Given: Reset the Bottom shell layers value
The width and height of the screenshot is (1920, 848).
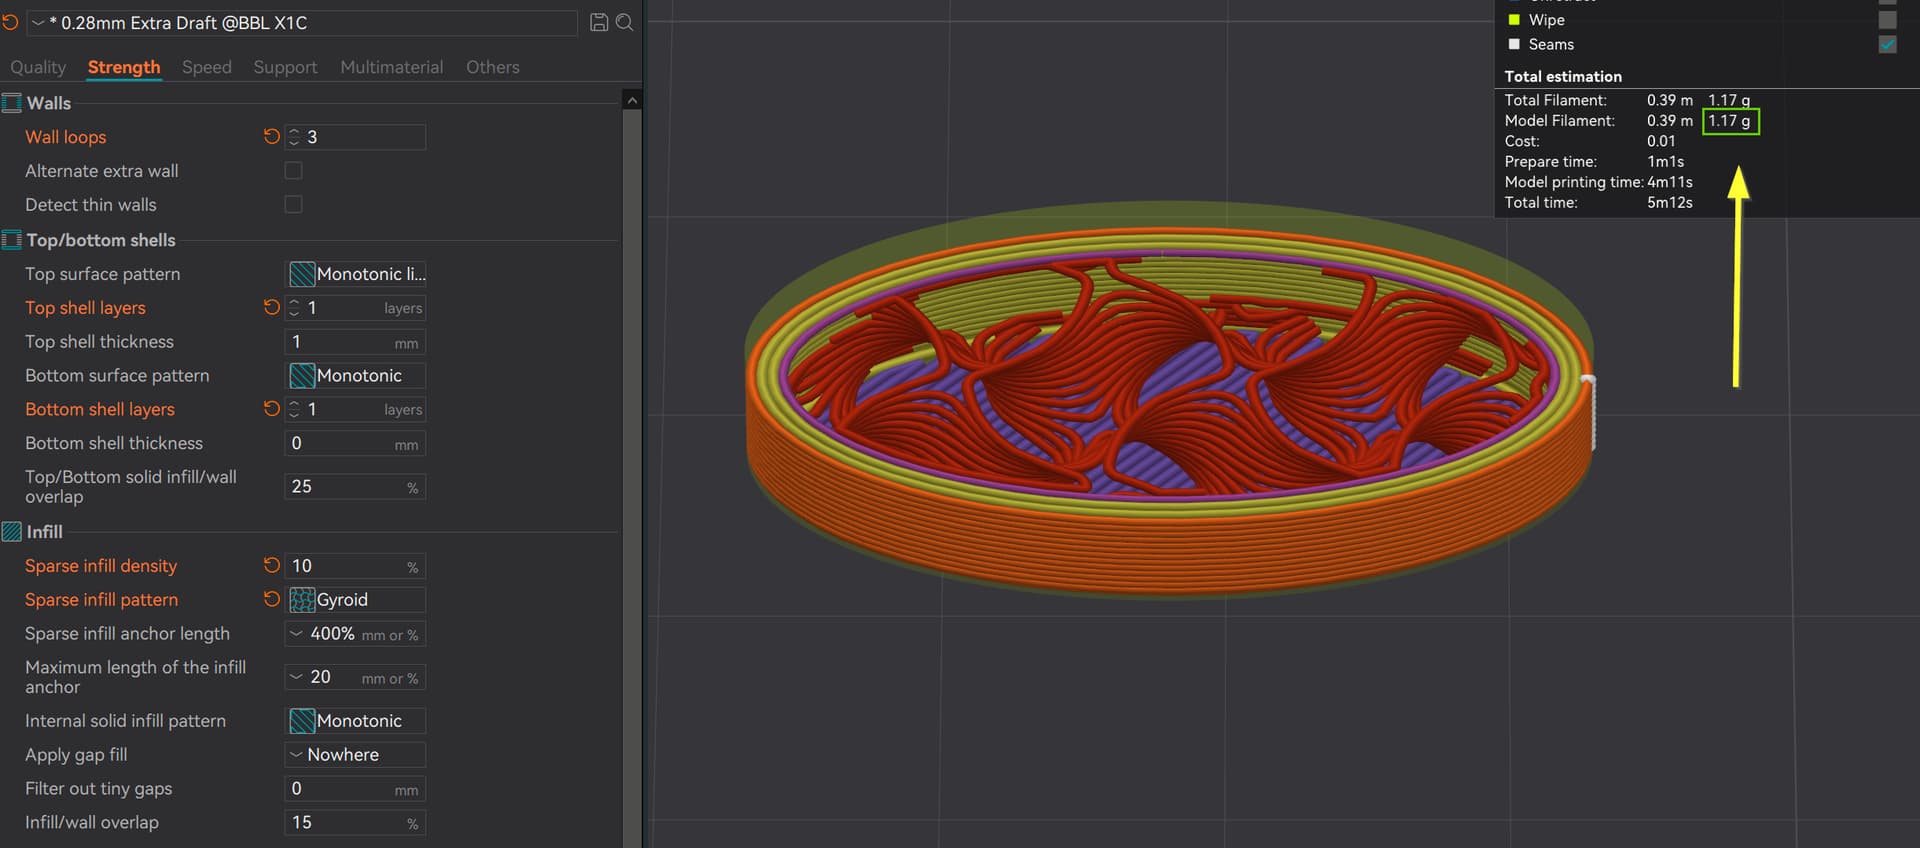Looking at the screenshot, I should (x=271, y=408).
